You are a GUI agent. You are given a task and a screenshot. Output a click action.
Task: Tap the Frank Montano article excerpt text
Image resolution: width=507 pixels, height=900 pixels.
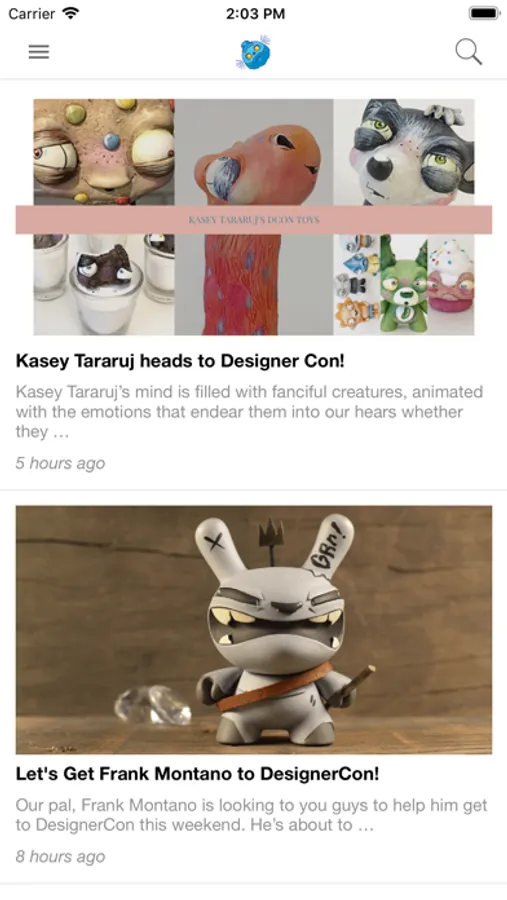[251, 815]
